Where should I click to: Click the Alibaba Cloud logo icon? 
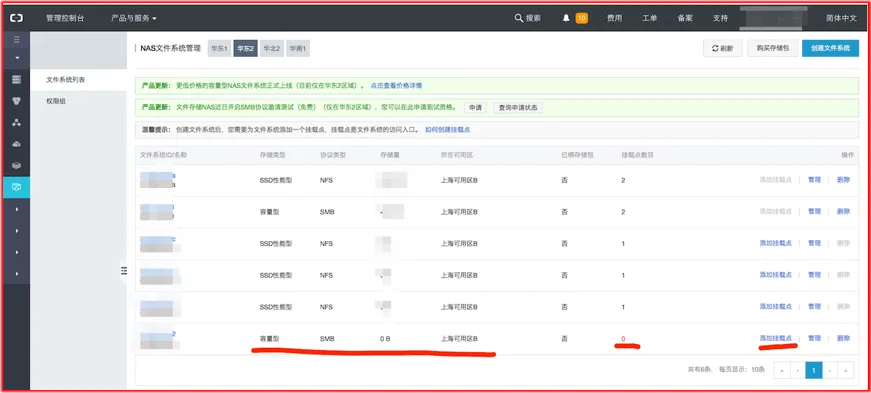(17, 18)
